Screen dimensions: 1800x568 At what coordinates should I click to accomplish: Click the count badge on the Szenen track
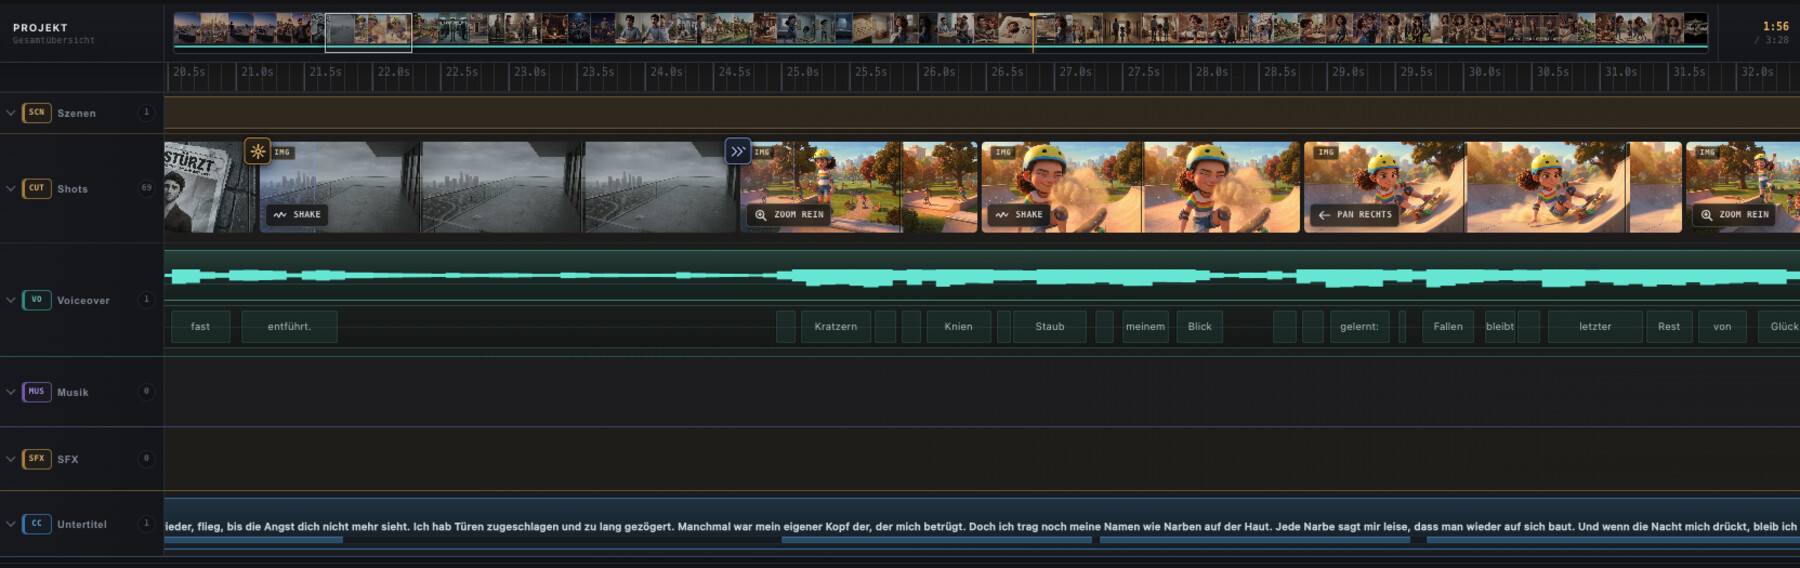pos(147,112)
